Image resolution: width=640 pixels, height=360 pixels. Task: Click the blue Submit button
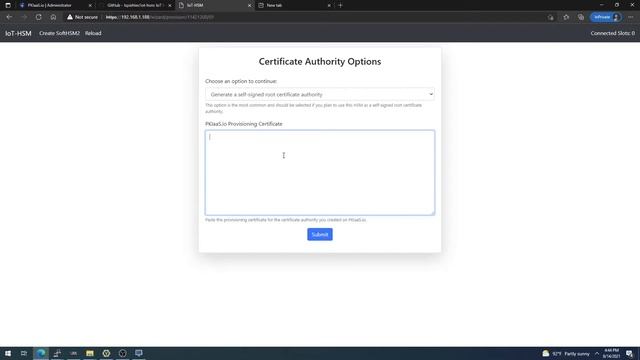(x=320, y=234)
